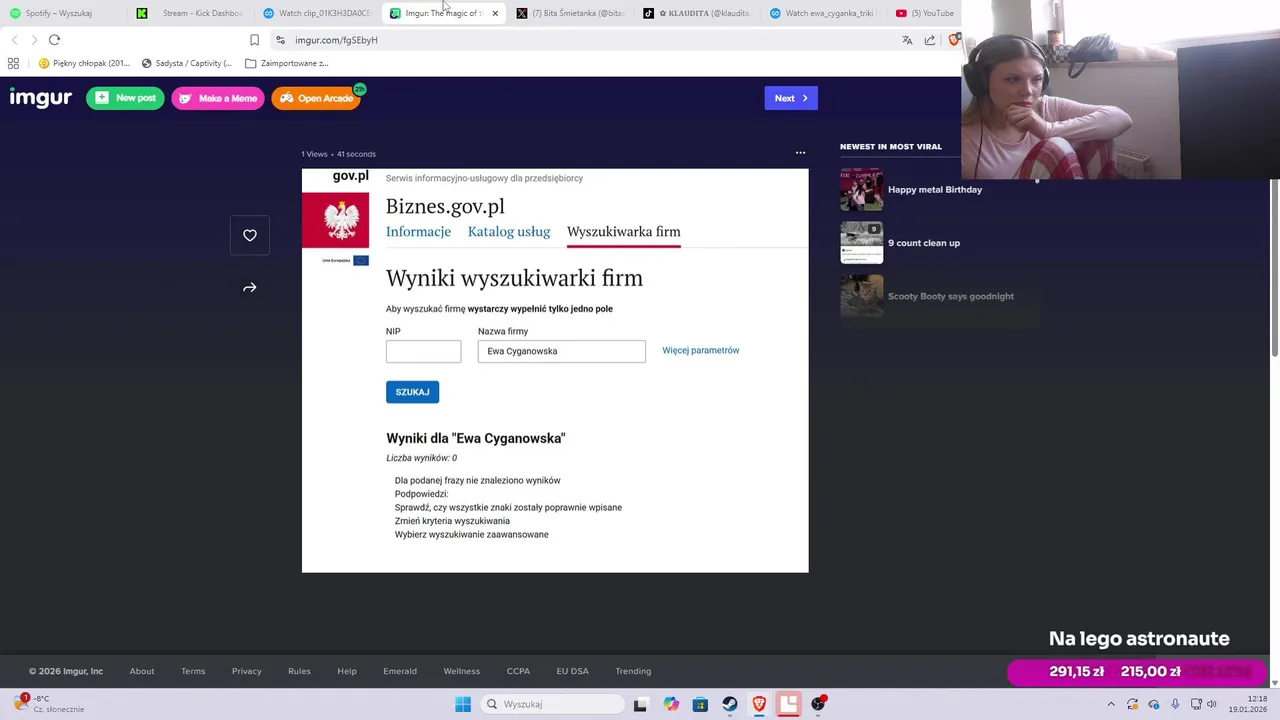Viewport: 1280px width, 720px height.
Task: Bookmark this page icon
Action: coord(254,40)
